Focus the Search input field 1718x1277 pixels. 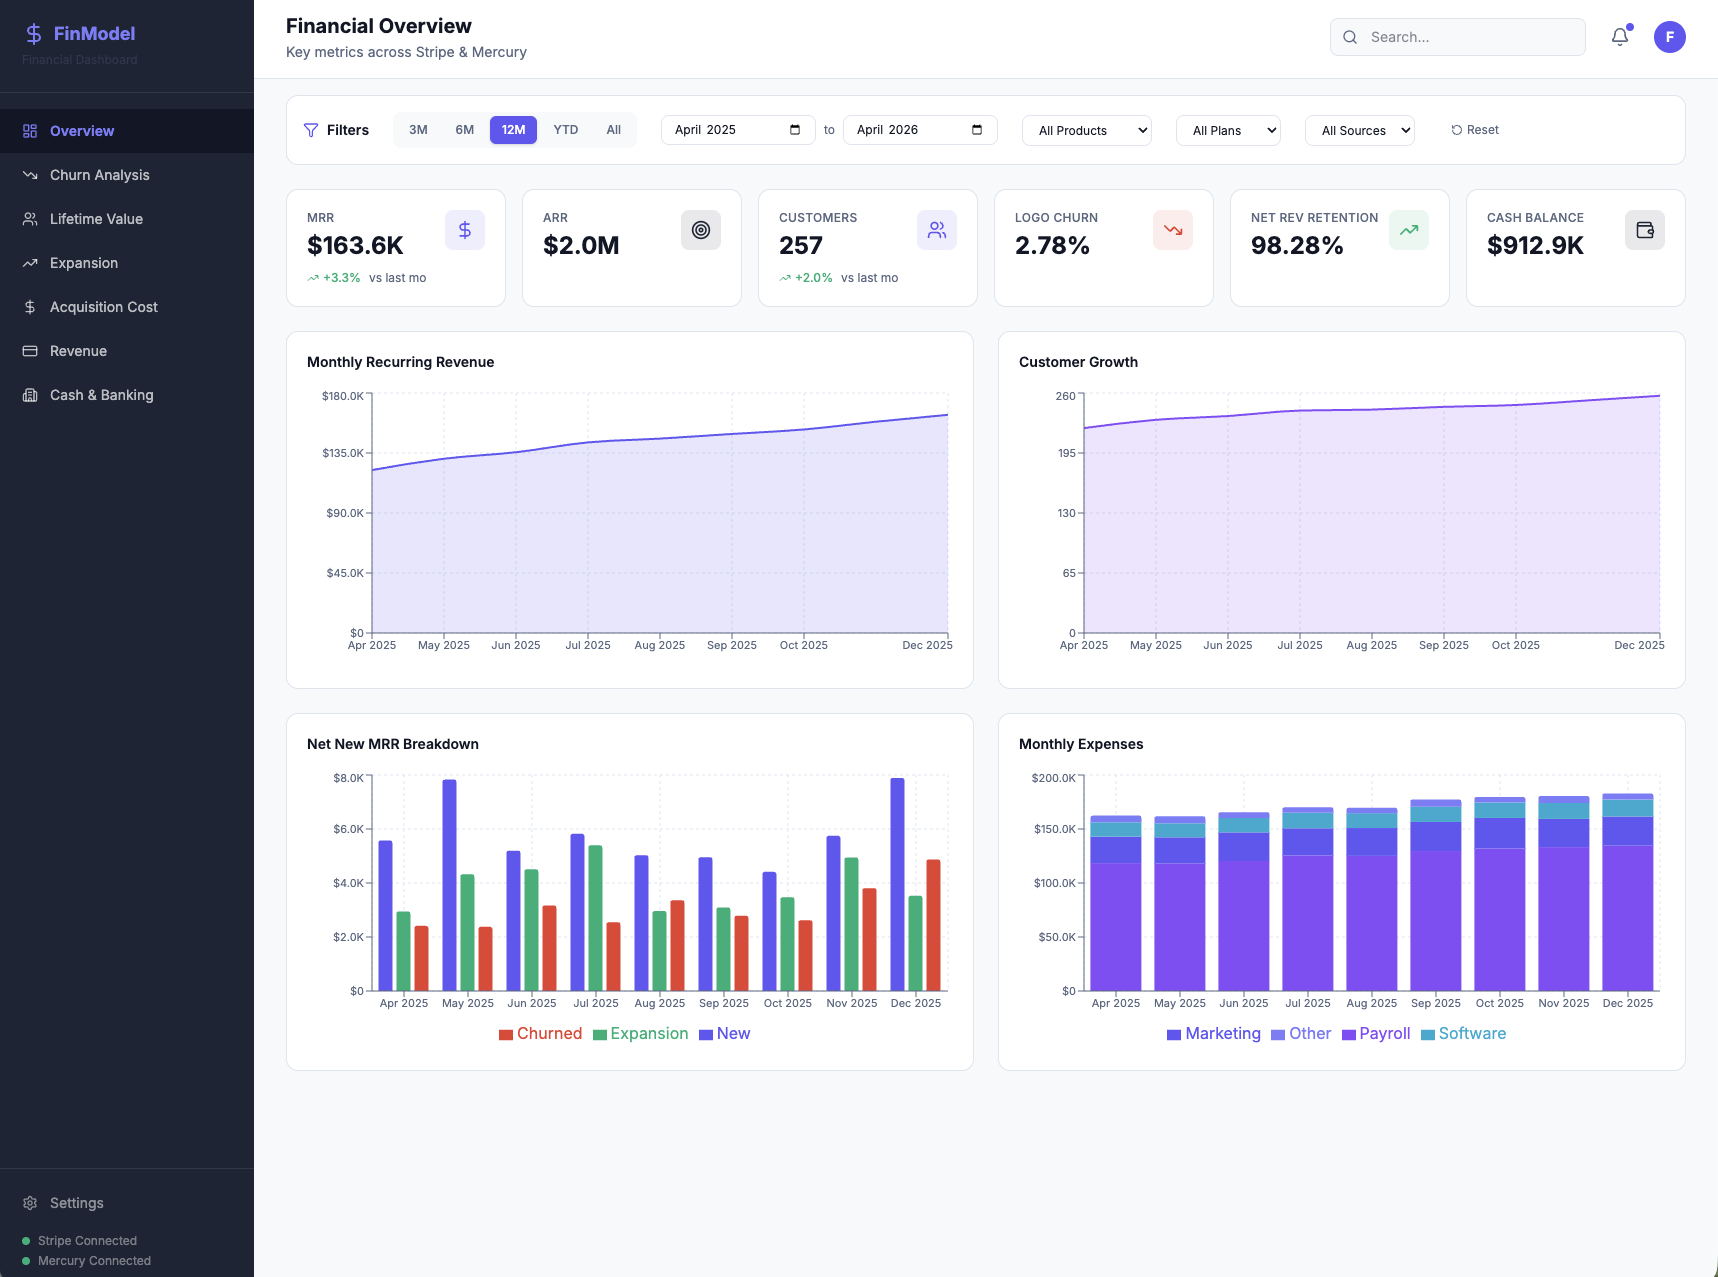(1458, 37)
